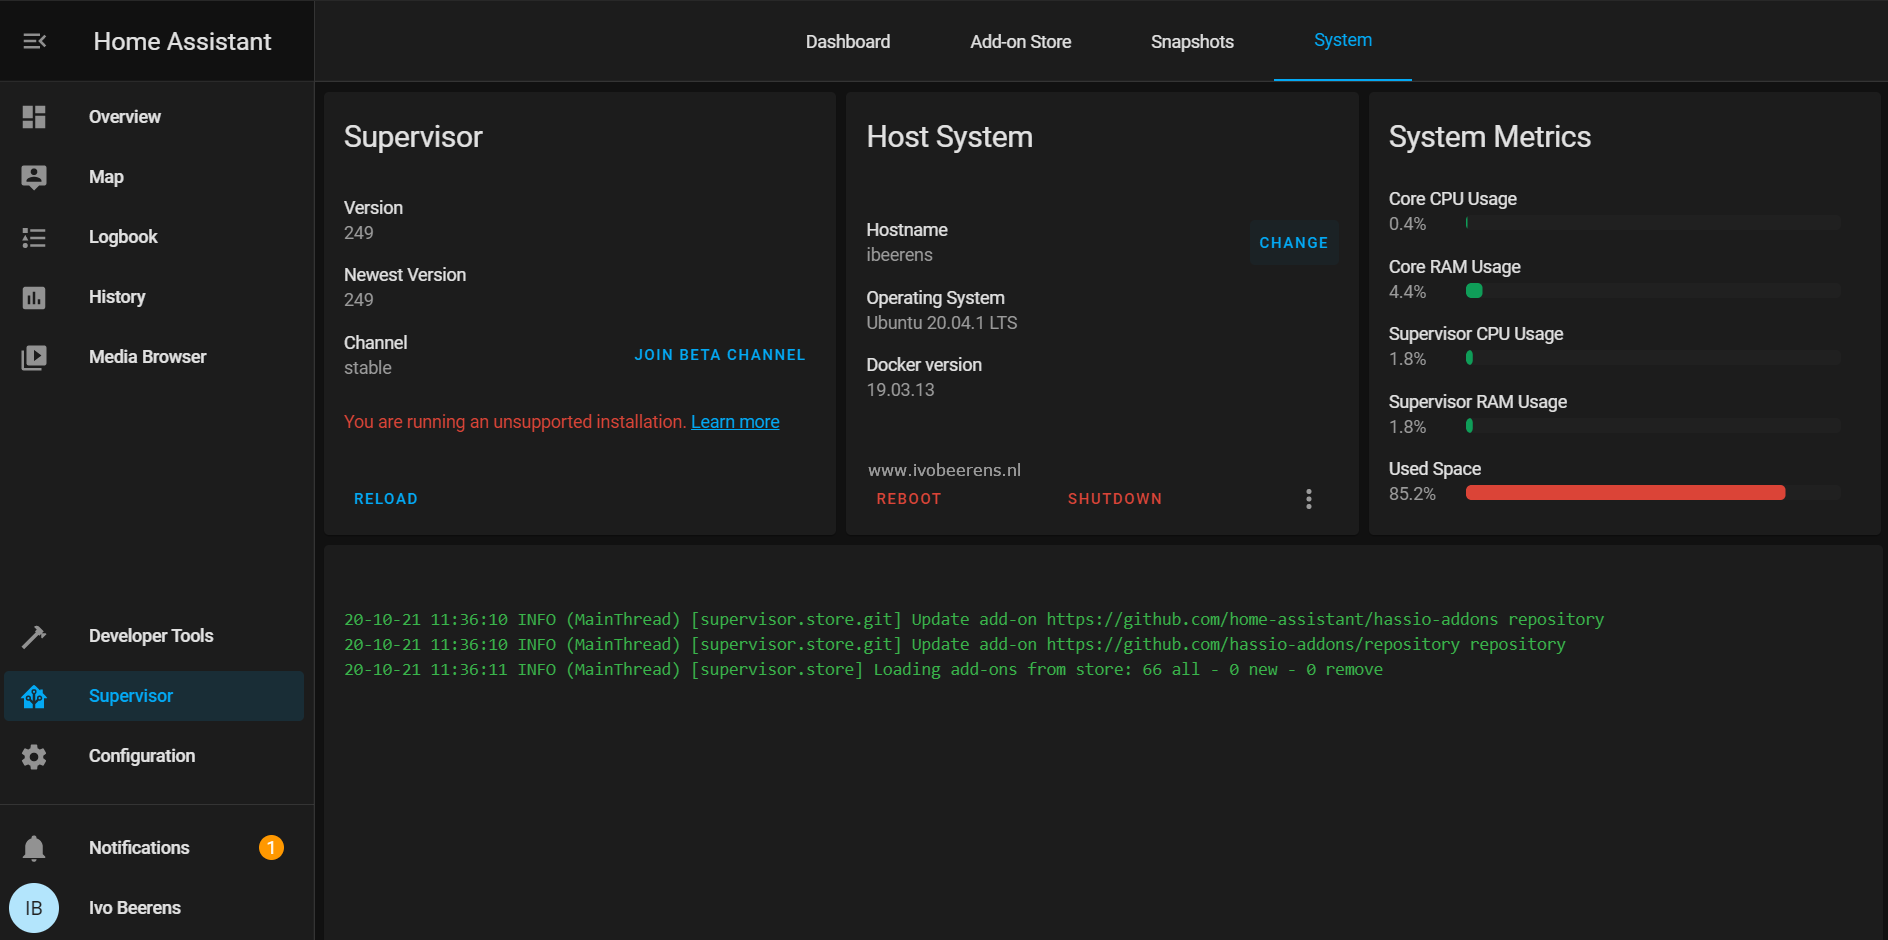The width and height of the screenshot is (1888, 940).
Task: Click the Supervisor RAM Usage bar
Action: (1653, 426)
